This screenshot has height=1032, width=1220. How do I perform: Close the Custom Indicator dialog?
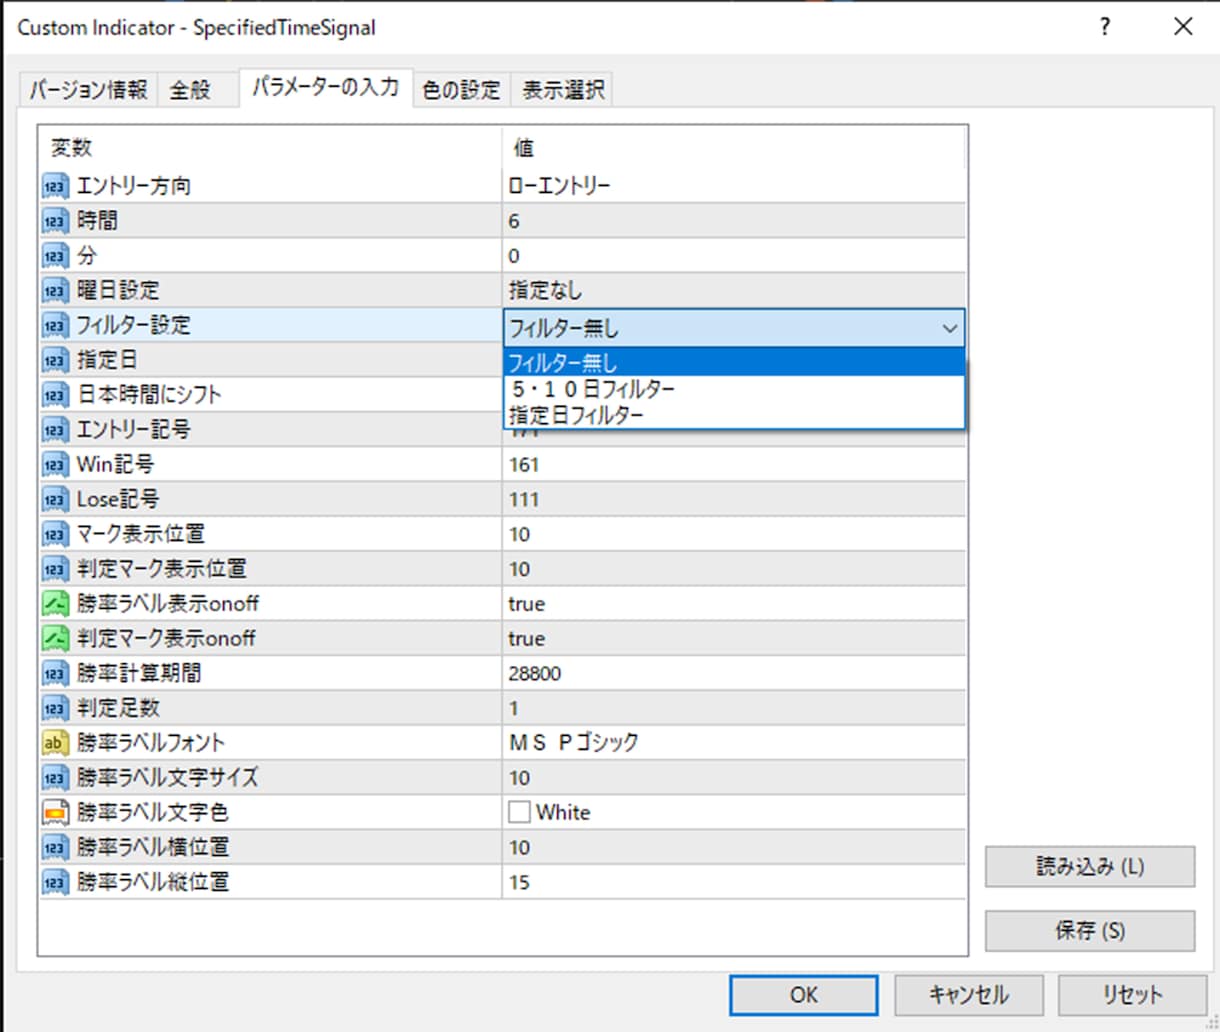click(x=1183, y=27)
